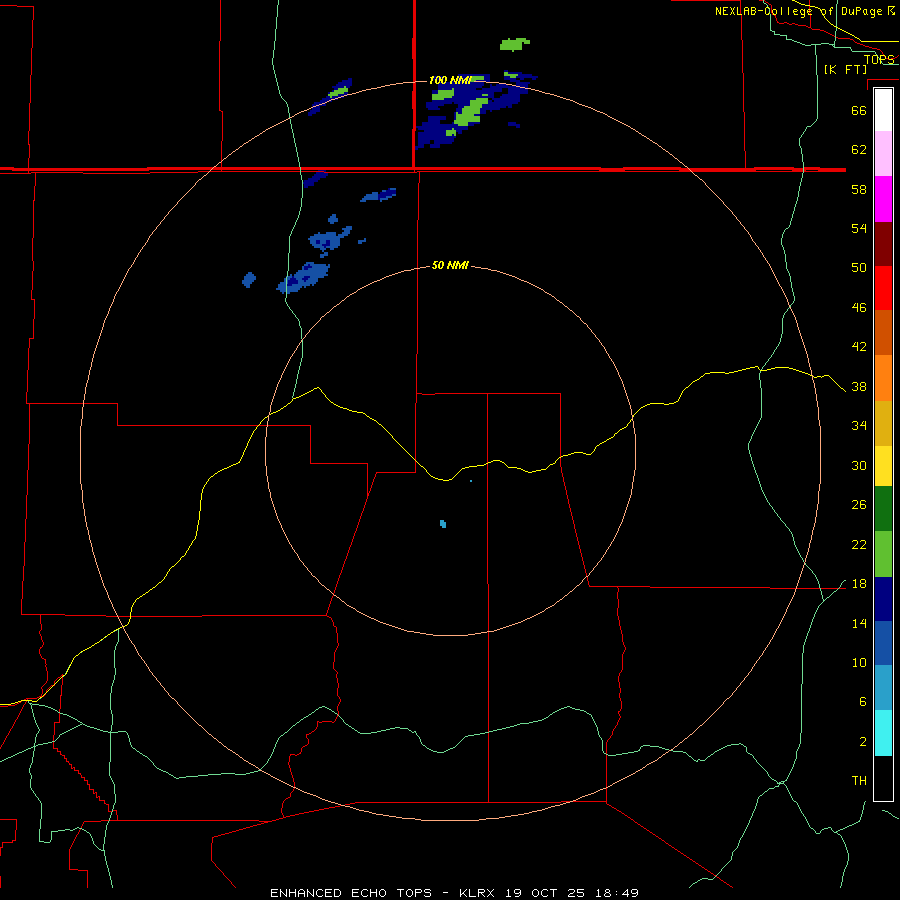Image resolution: width=900 pixels, height=900 pixels.
Task: Select the bright red legend swatch
Action: tap(883, 289)
